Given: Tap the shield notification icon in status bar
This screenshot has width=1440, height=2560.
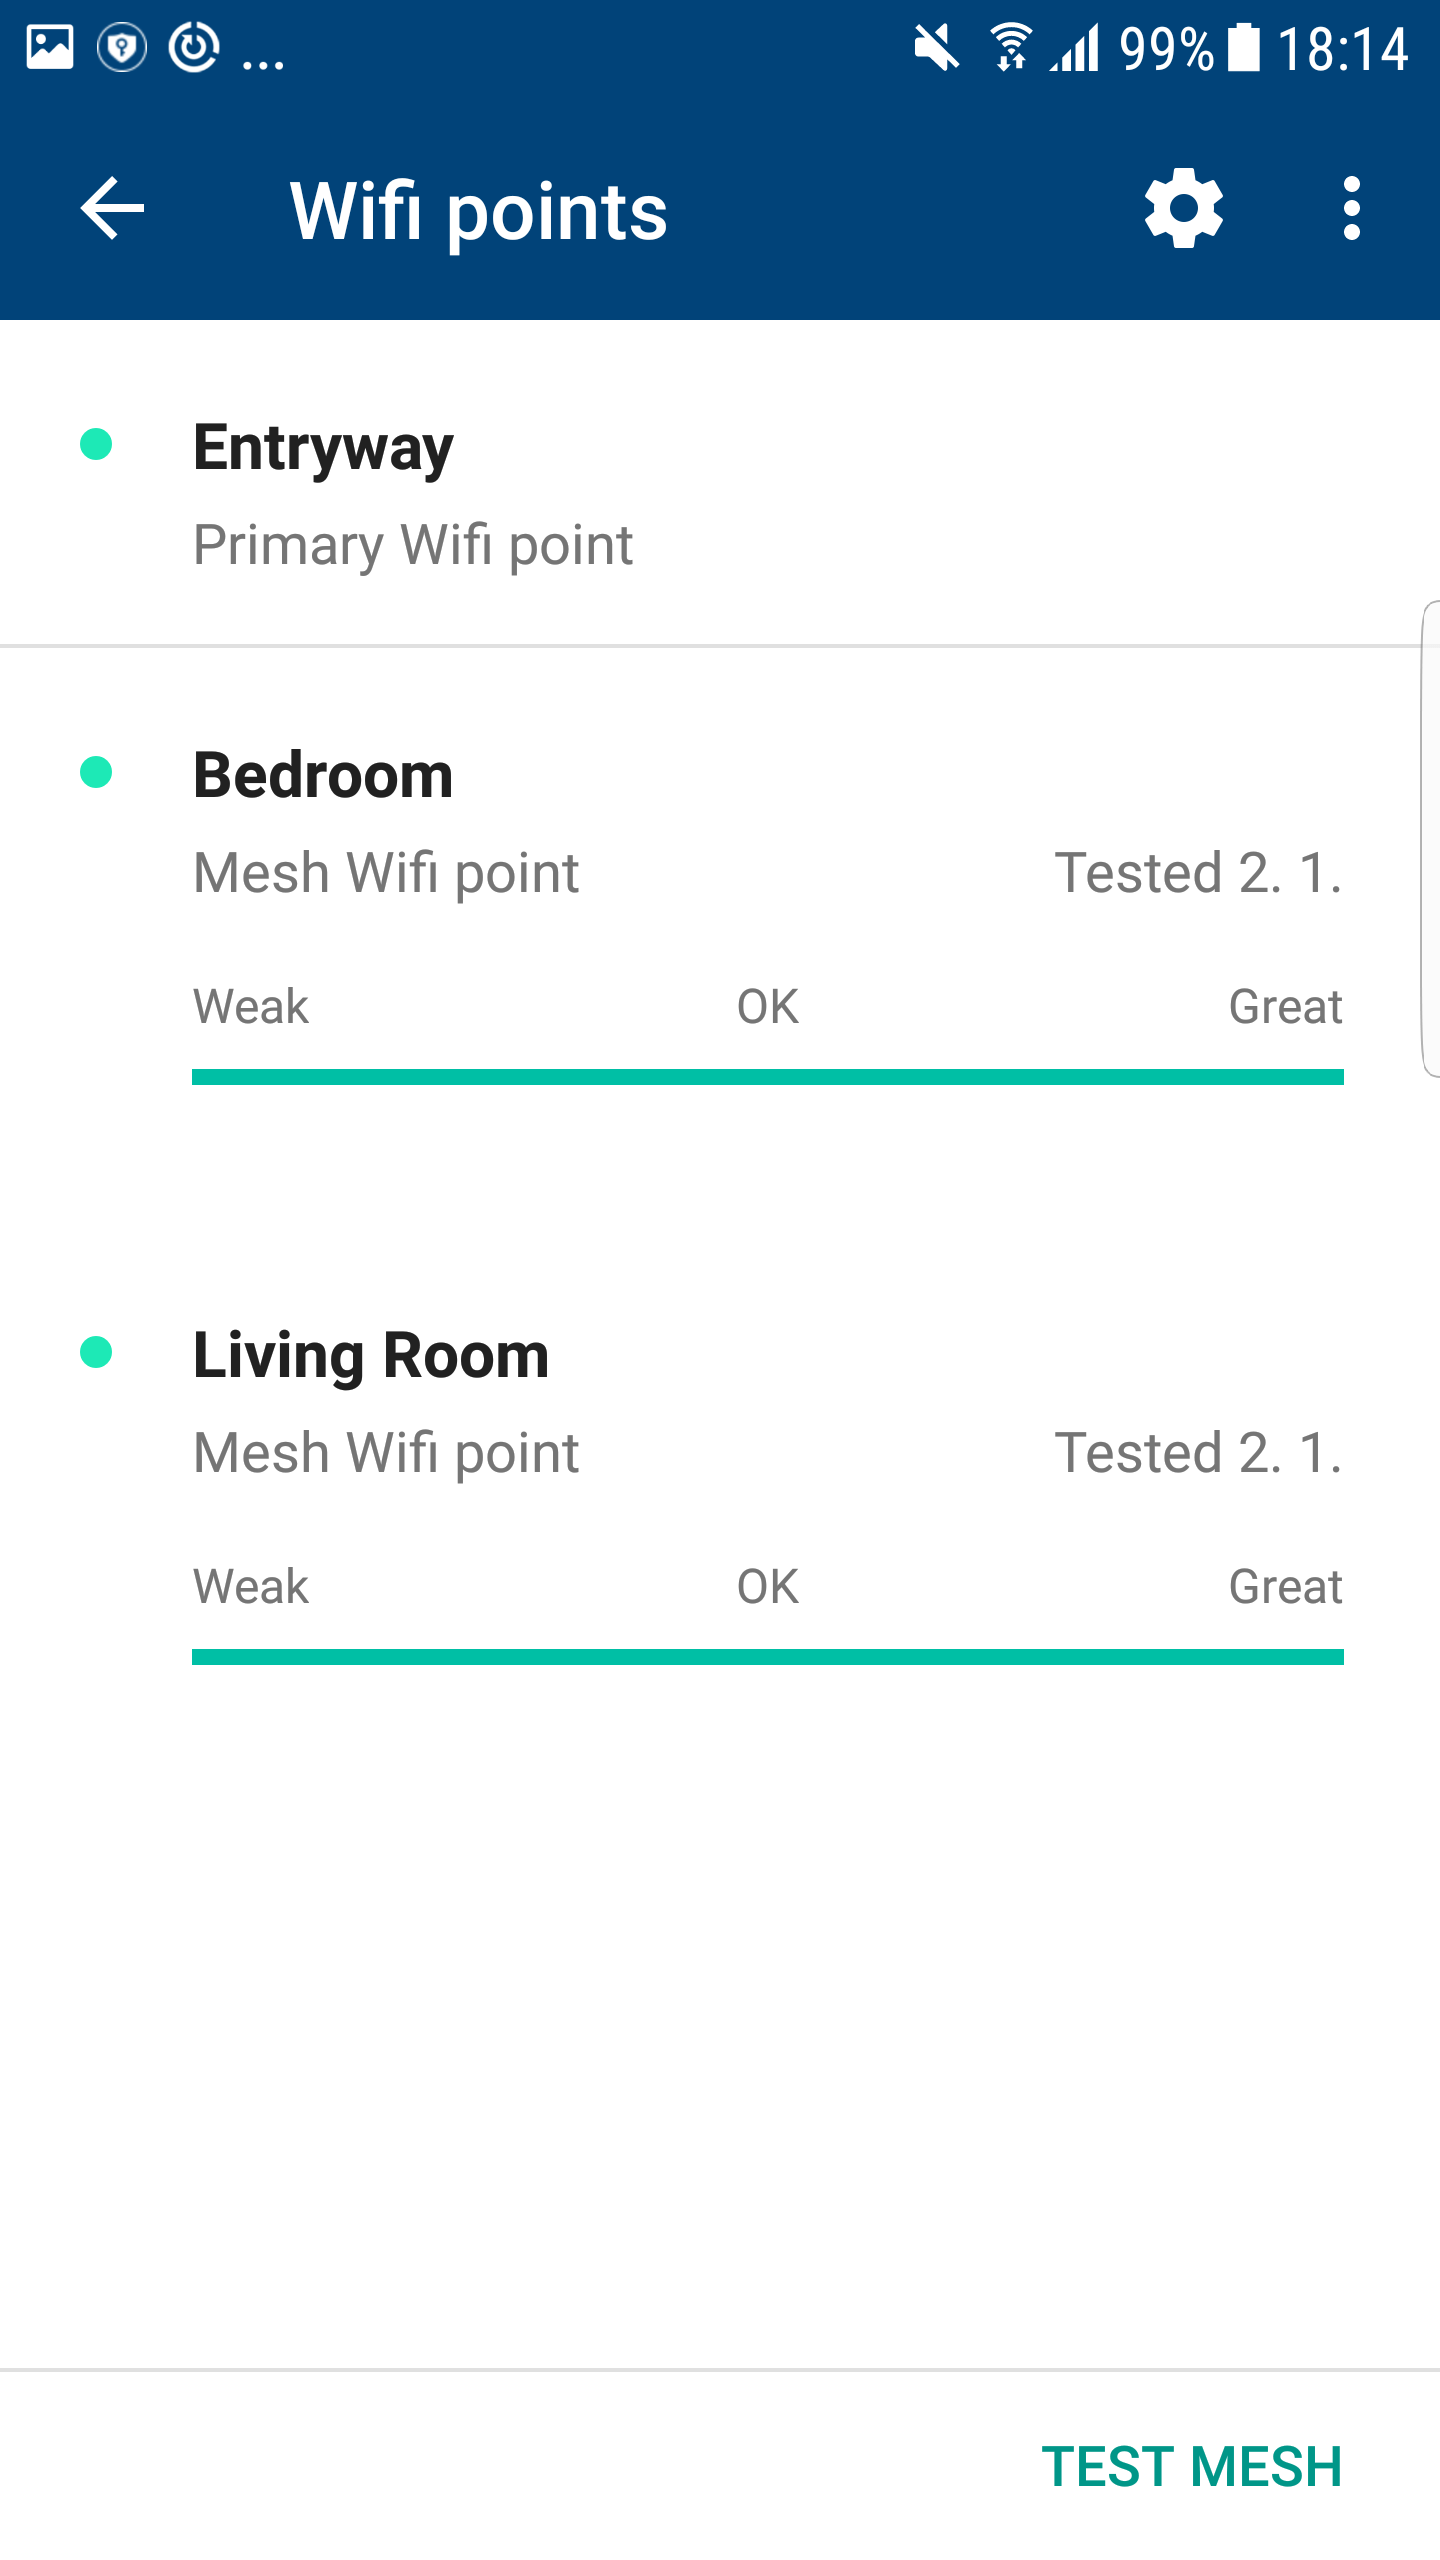Looking at the screenshot, I should (x=122, y=47).
